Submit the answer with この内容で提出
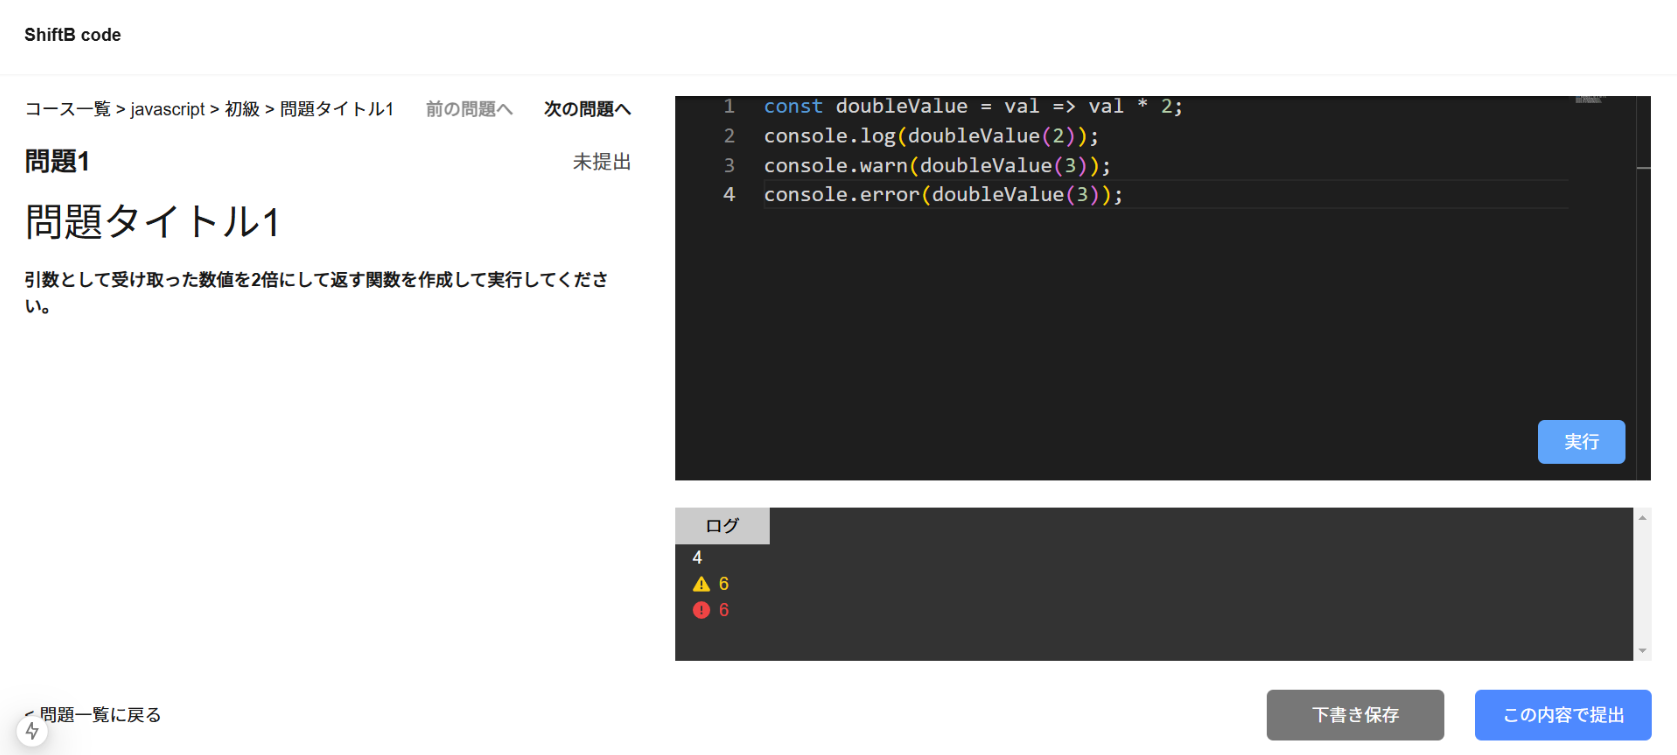This screenshot has width=1677, height=755. pyautogui.click(x=1562, y=715)
